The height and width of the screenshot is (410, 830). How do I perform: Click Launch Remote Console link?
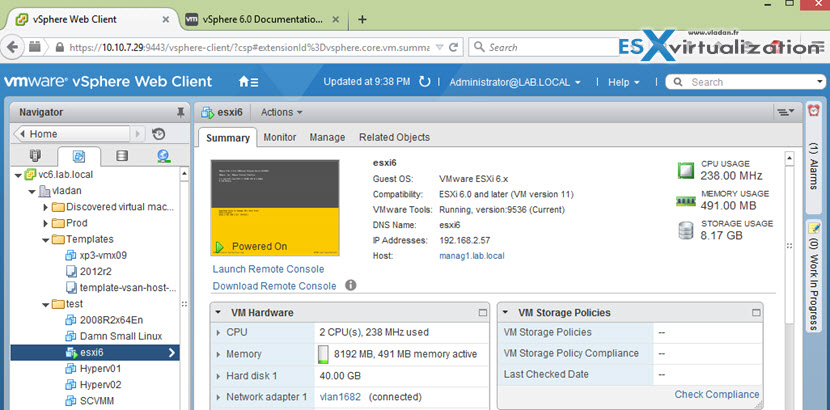(268, 269)
